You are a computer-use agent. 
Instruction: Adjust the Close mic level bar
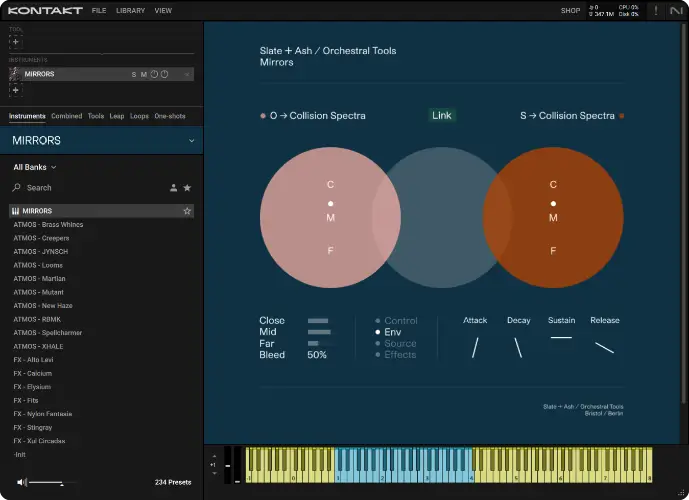[x=320, y=321]
